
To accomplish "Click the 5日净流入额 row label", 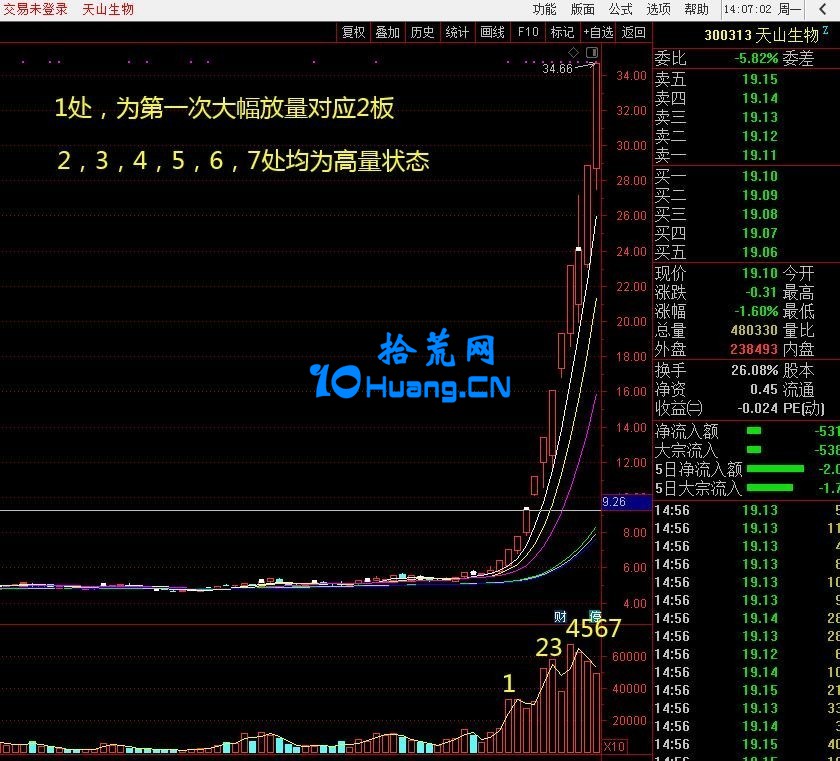I will (x=699, y=469).
